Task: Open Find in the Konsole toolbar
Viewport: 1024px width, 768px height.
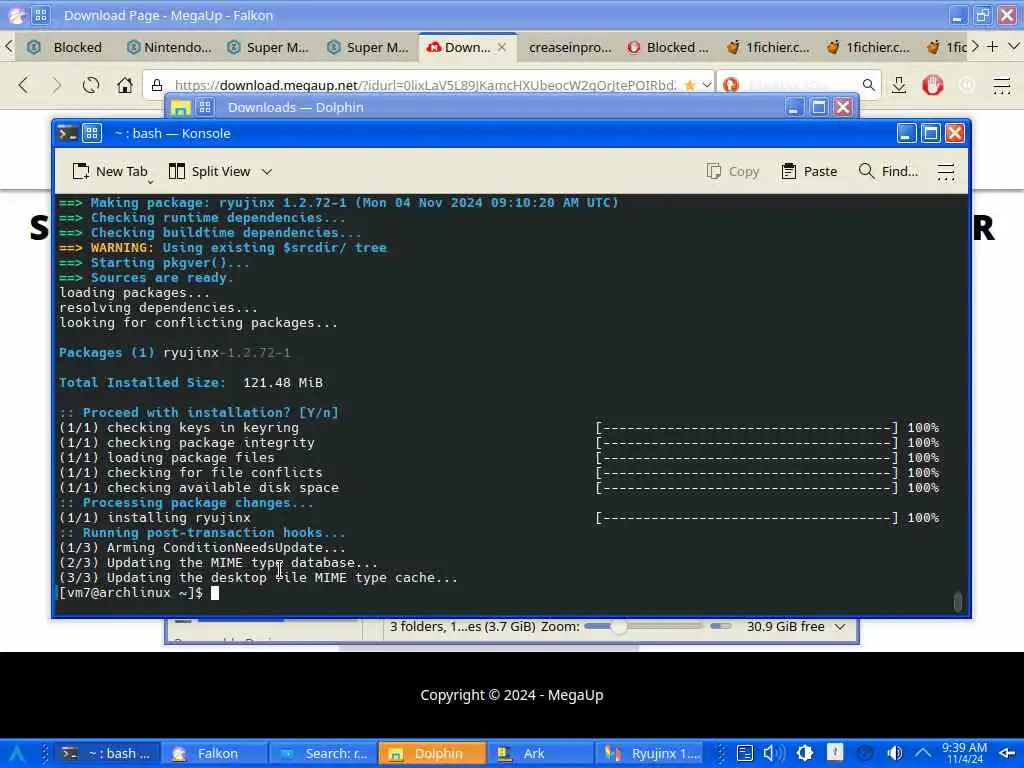Action: tap(888, 171)
